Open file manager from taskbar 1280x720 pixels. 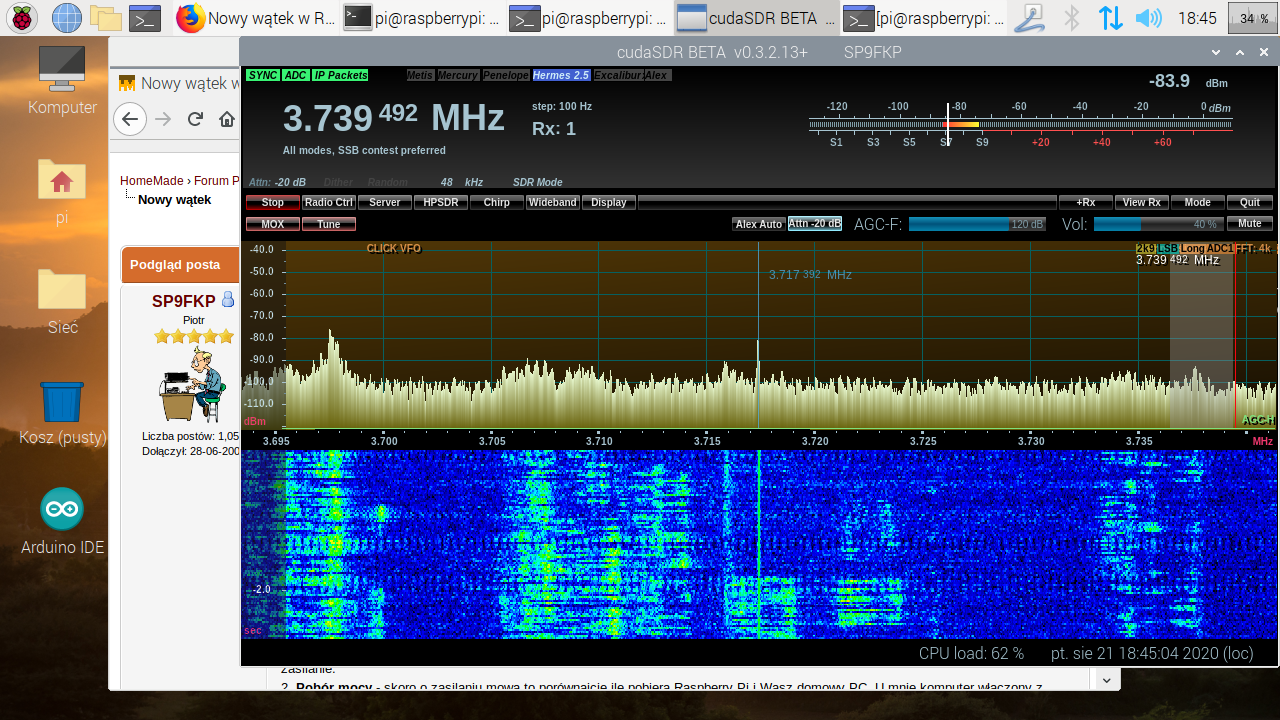point(105,18)
